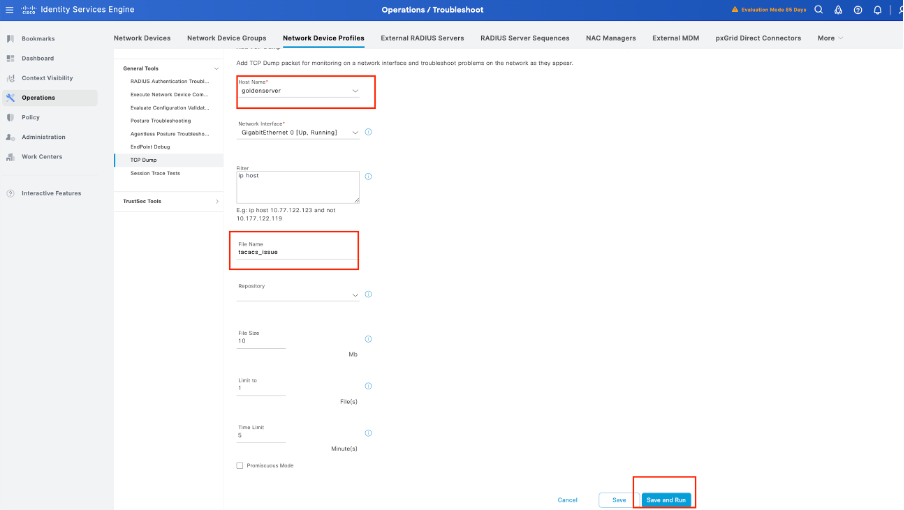The width and height of the screenshot is (904, 510).
Task: Show info for Filter field
Action: point(368,176)
